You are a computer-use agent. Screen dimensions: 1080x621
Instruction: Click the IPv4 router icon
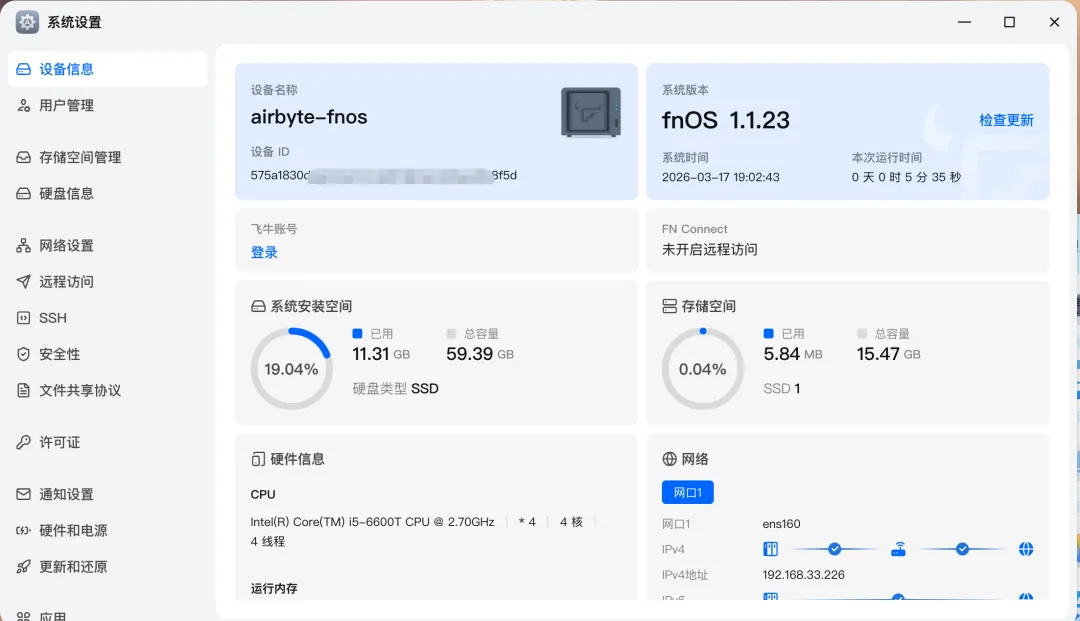click(x=898, y=549)
